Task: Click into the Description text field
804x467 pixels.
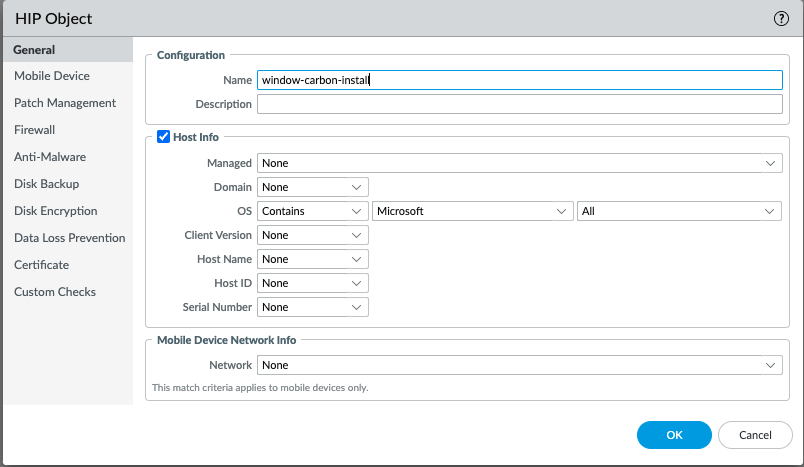Action: (519, 104)
